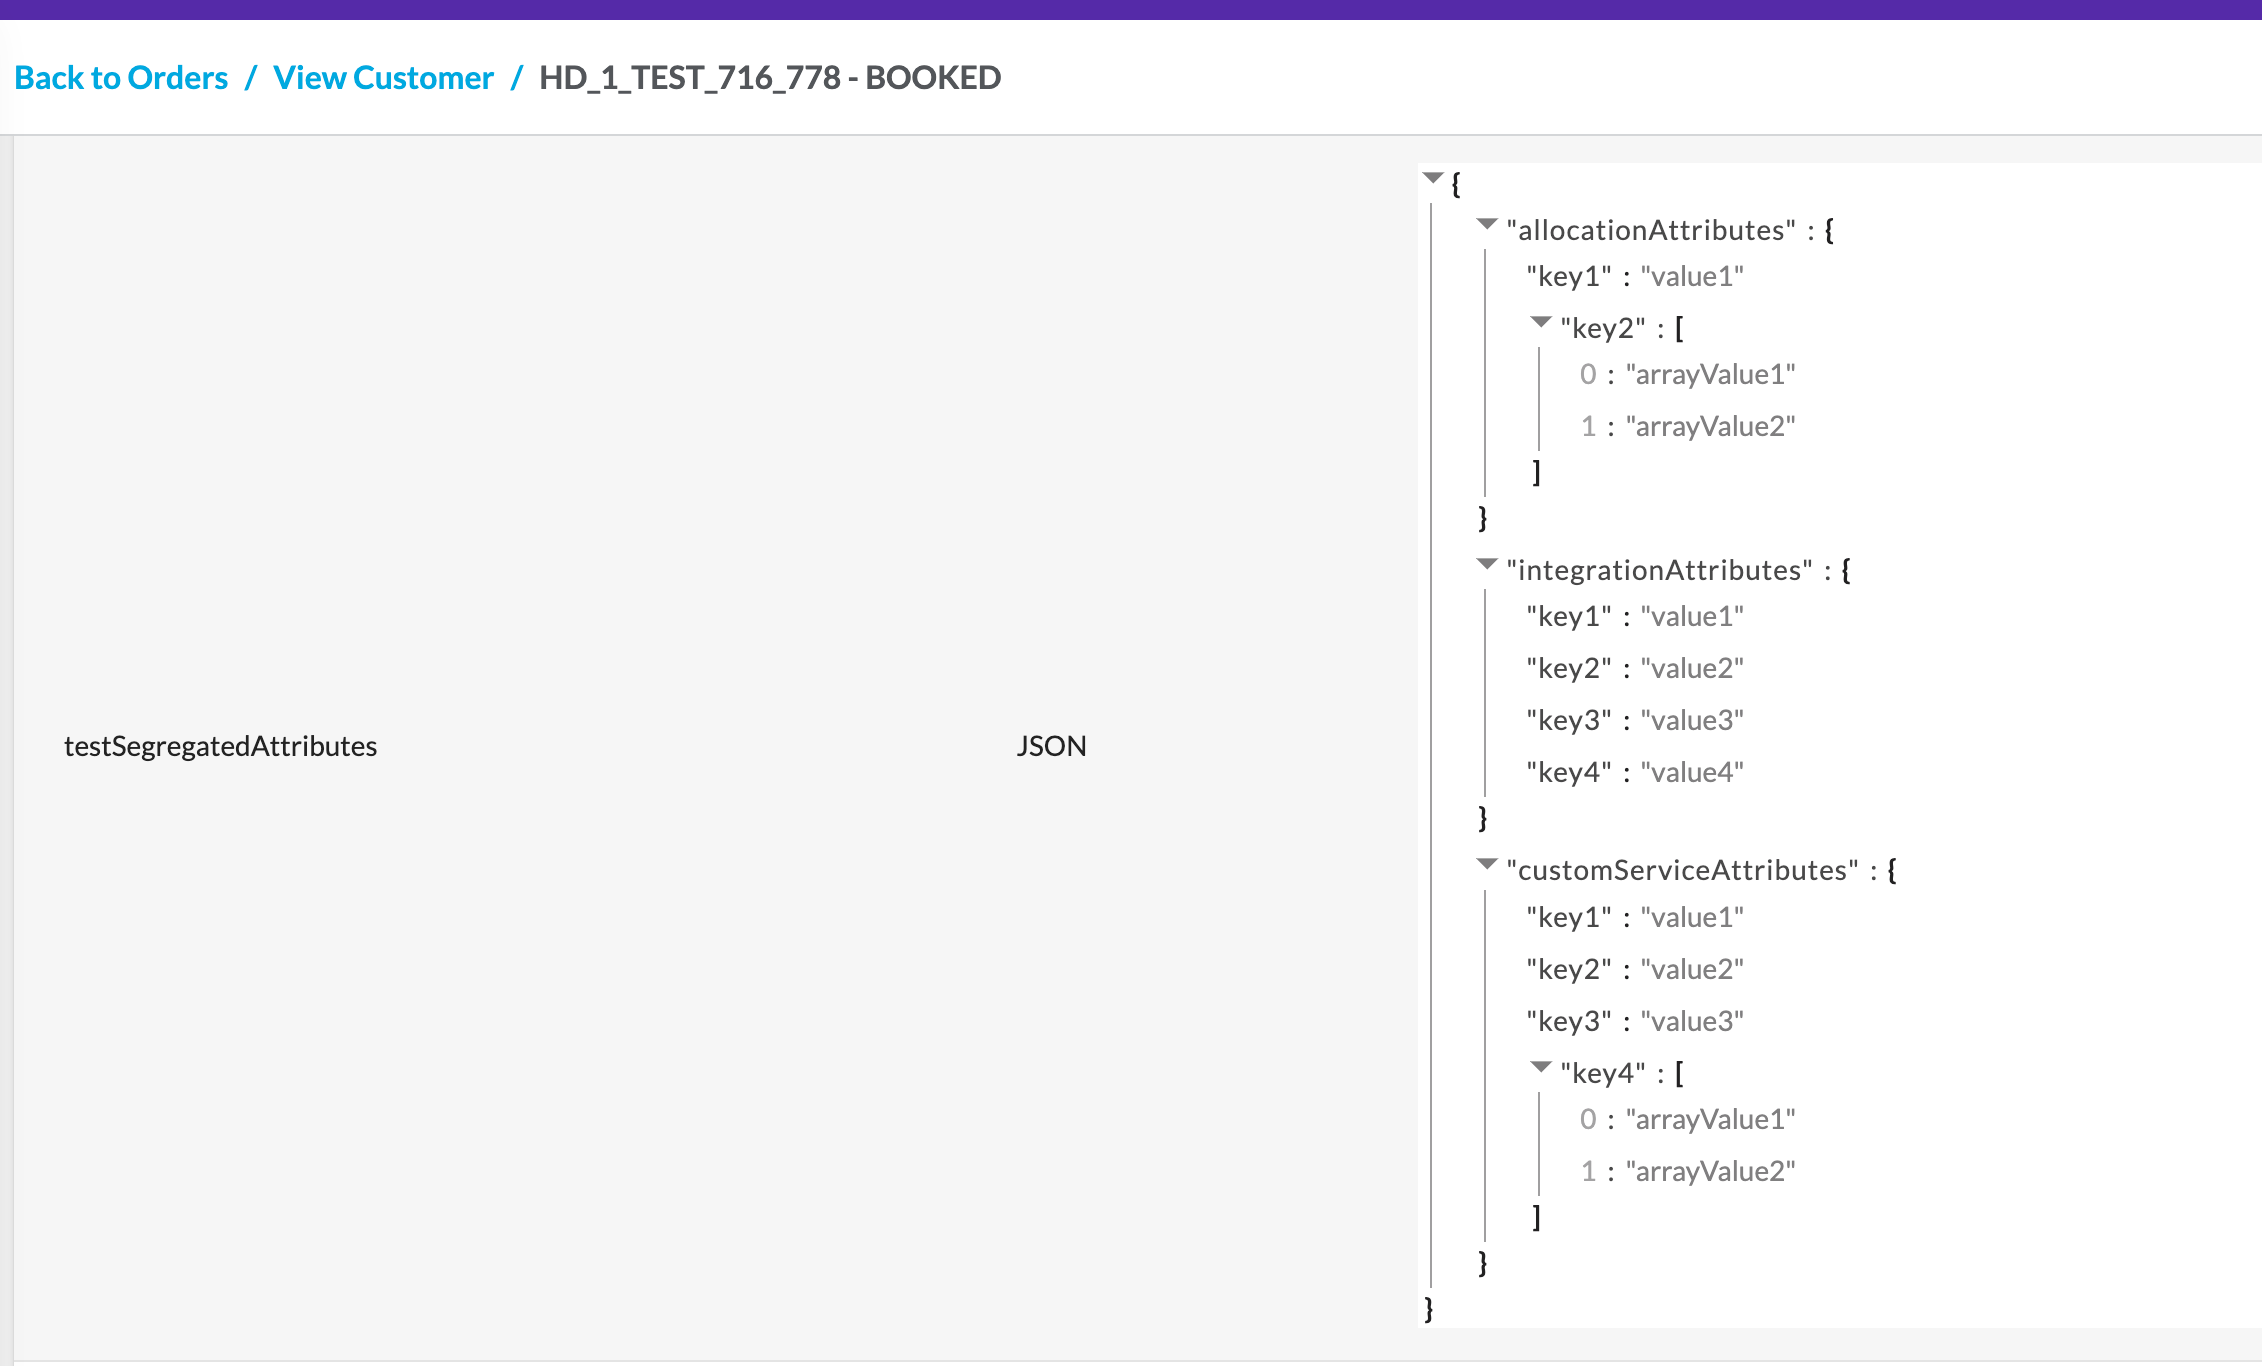The height and width of the screenshot is (1366, 2262).
Task: Select "value4" under integrationAttributes
Action: pyautogui.click(x=1692, y=773)
